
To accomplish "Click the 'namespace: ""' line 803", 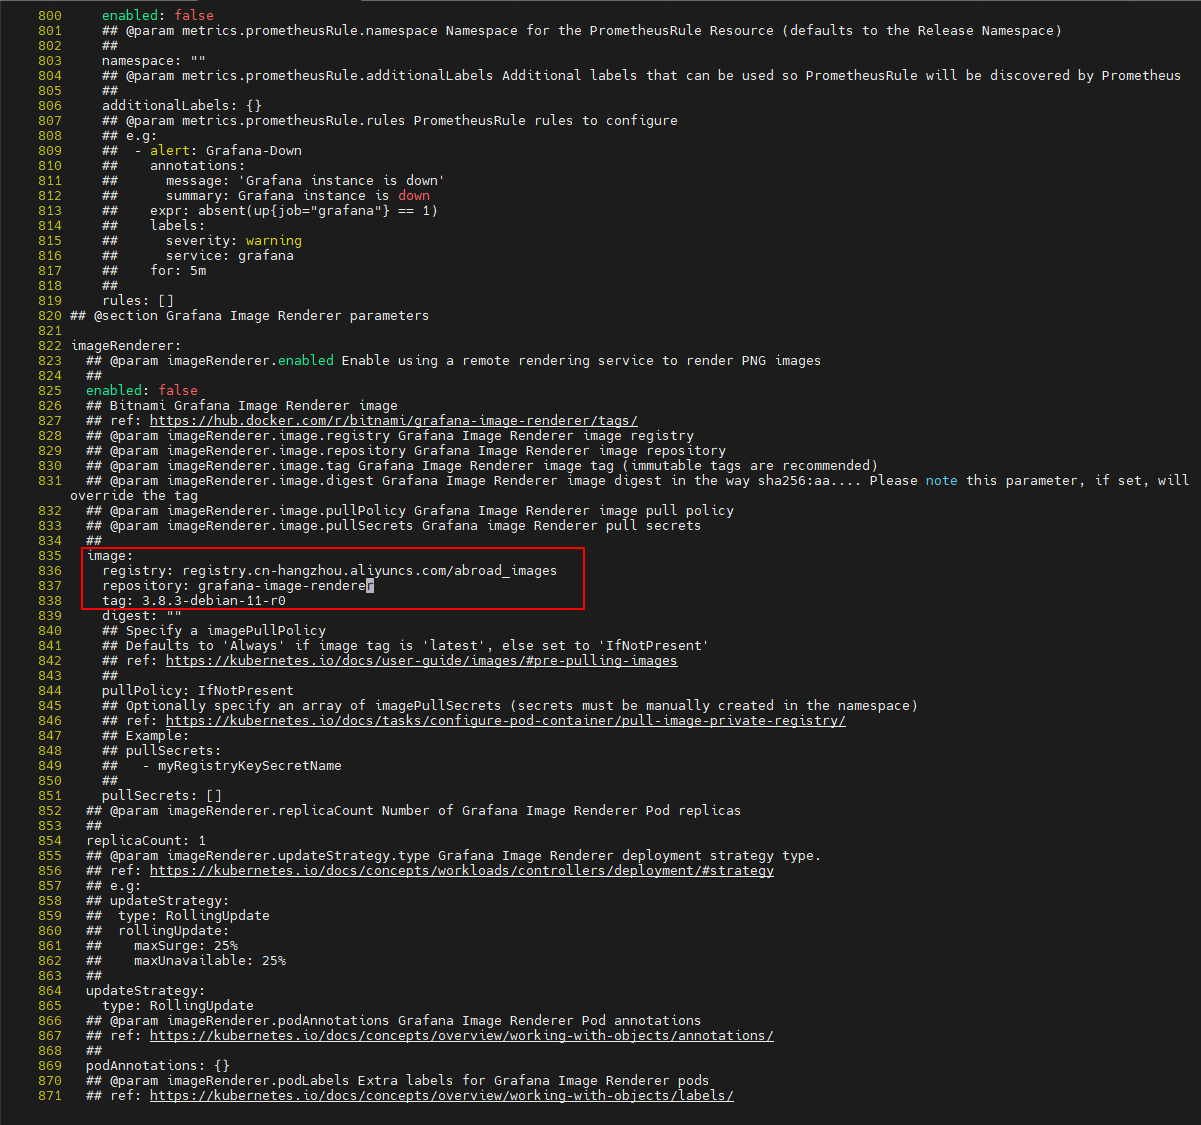I will click(x=153, y=61).
